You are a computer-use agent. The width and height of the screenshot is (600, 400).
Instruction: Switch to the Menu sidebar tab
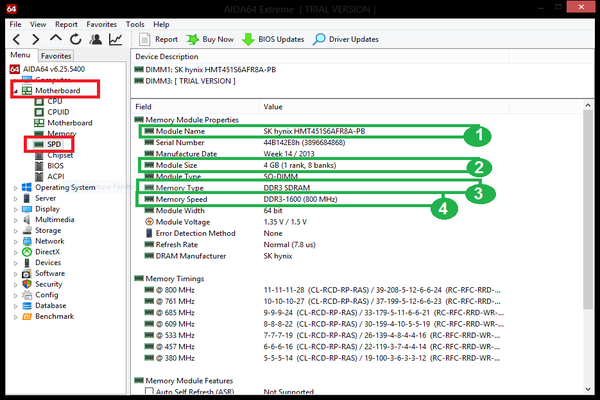(20, 55)
